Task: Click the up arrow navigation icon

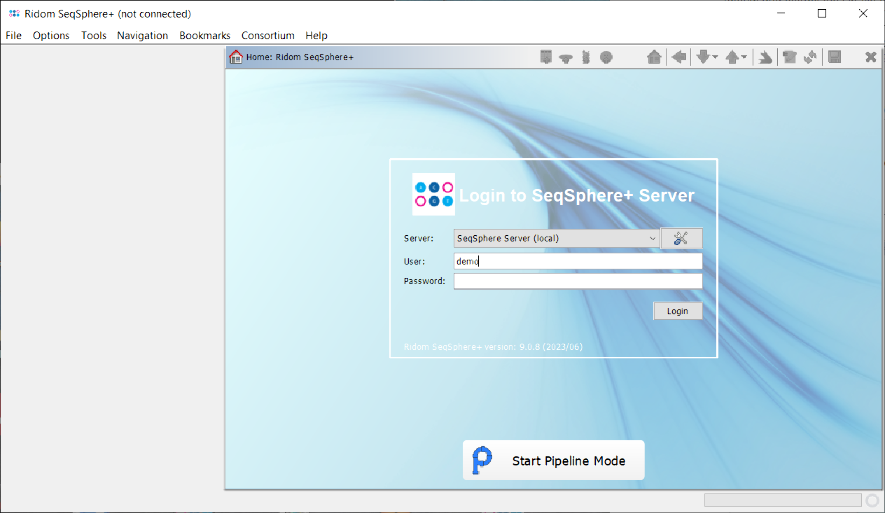Action: coord(732,57)
